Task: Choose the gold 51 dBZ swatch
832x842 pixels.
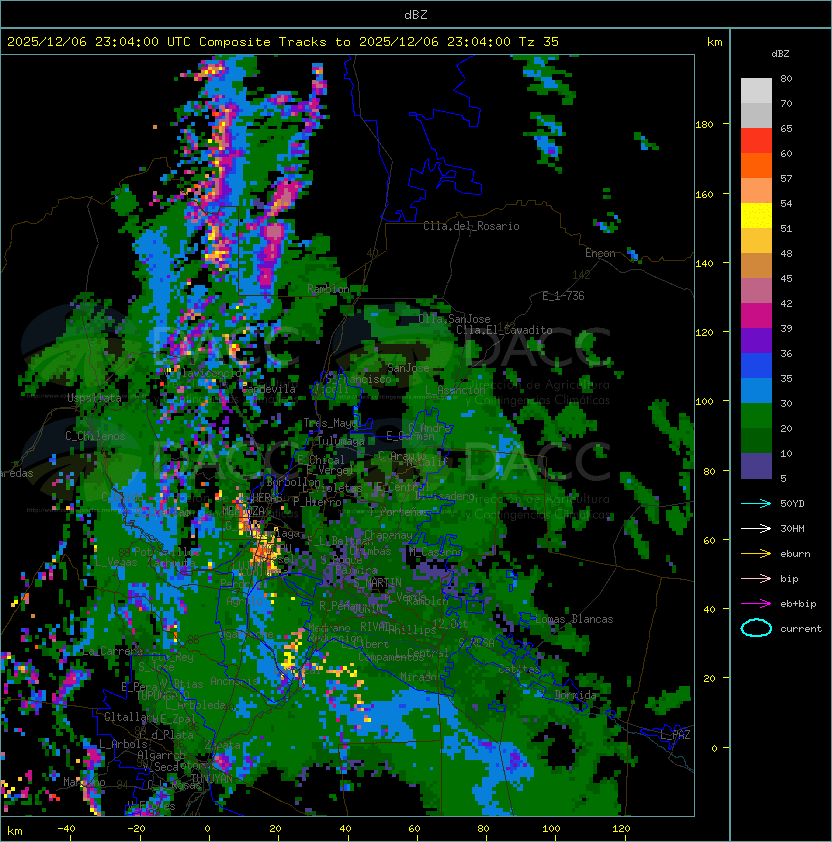Action: coord(756,241)
